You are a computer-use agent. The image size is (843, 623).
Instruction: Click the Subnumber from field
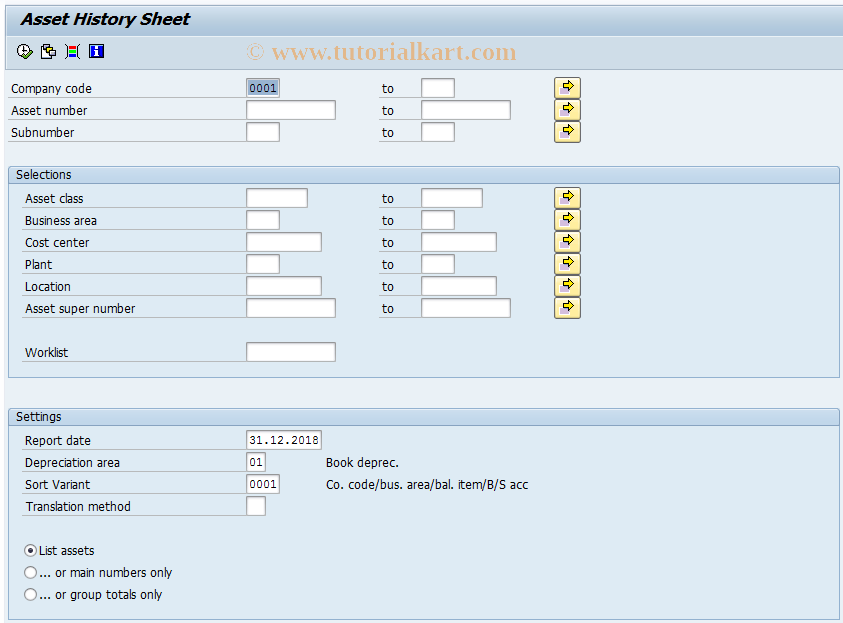pyautogui.click(x=263, y=132)
